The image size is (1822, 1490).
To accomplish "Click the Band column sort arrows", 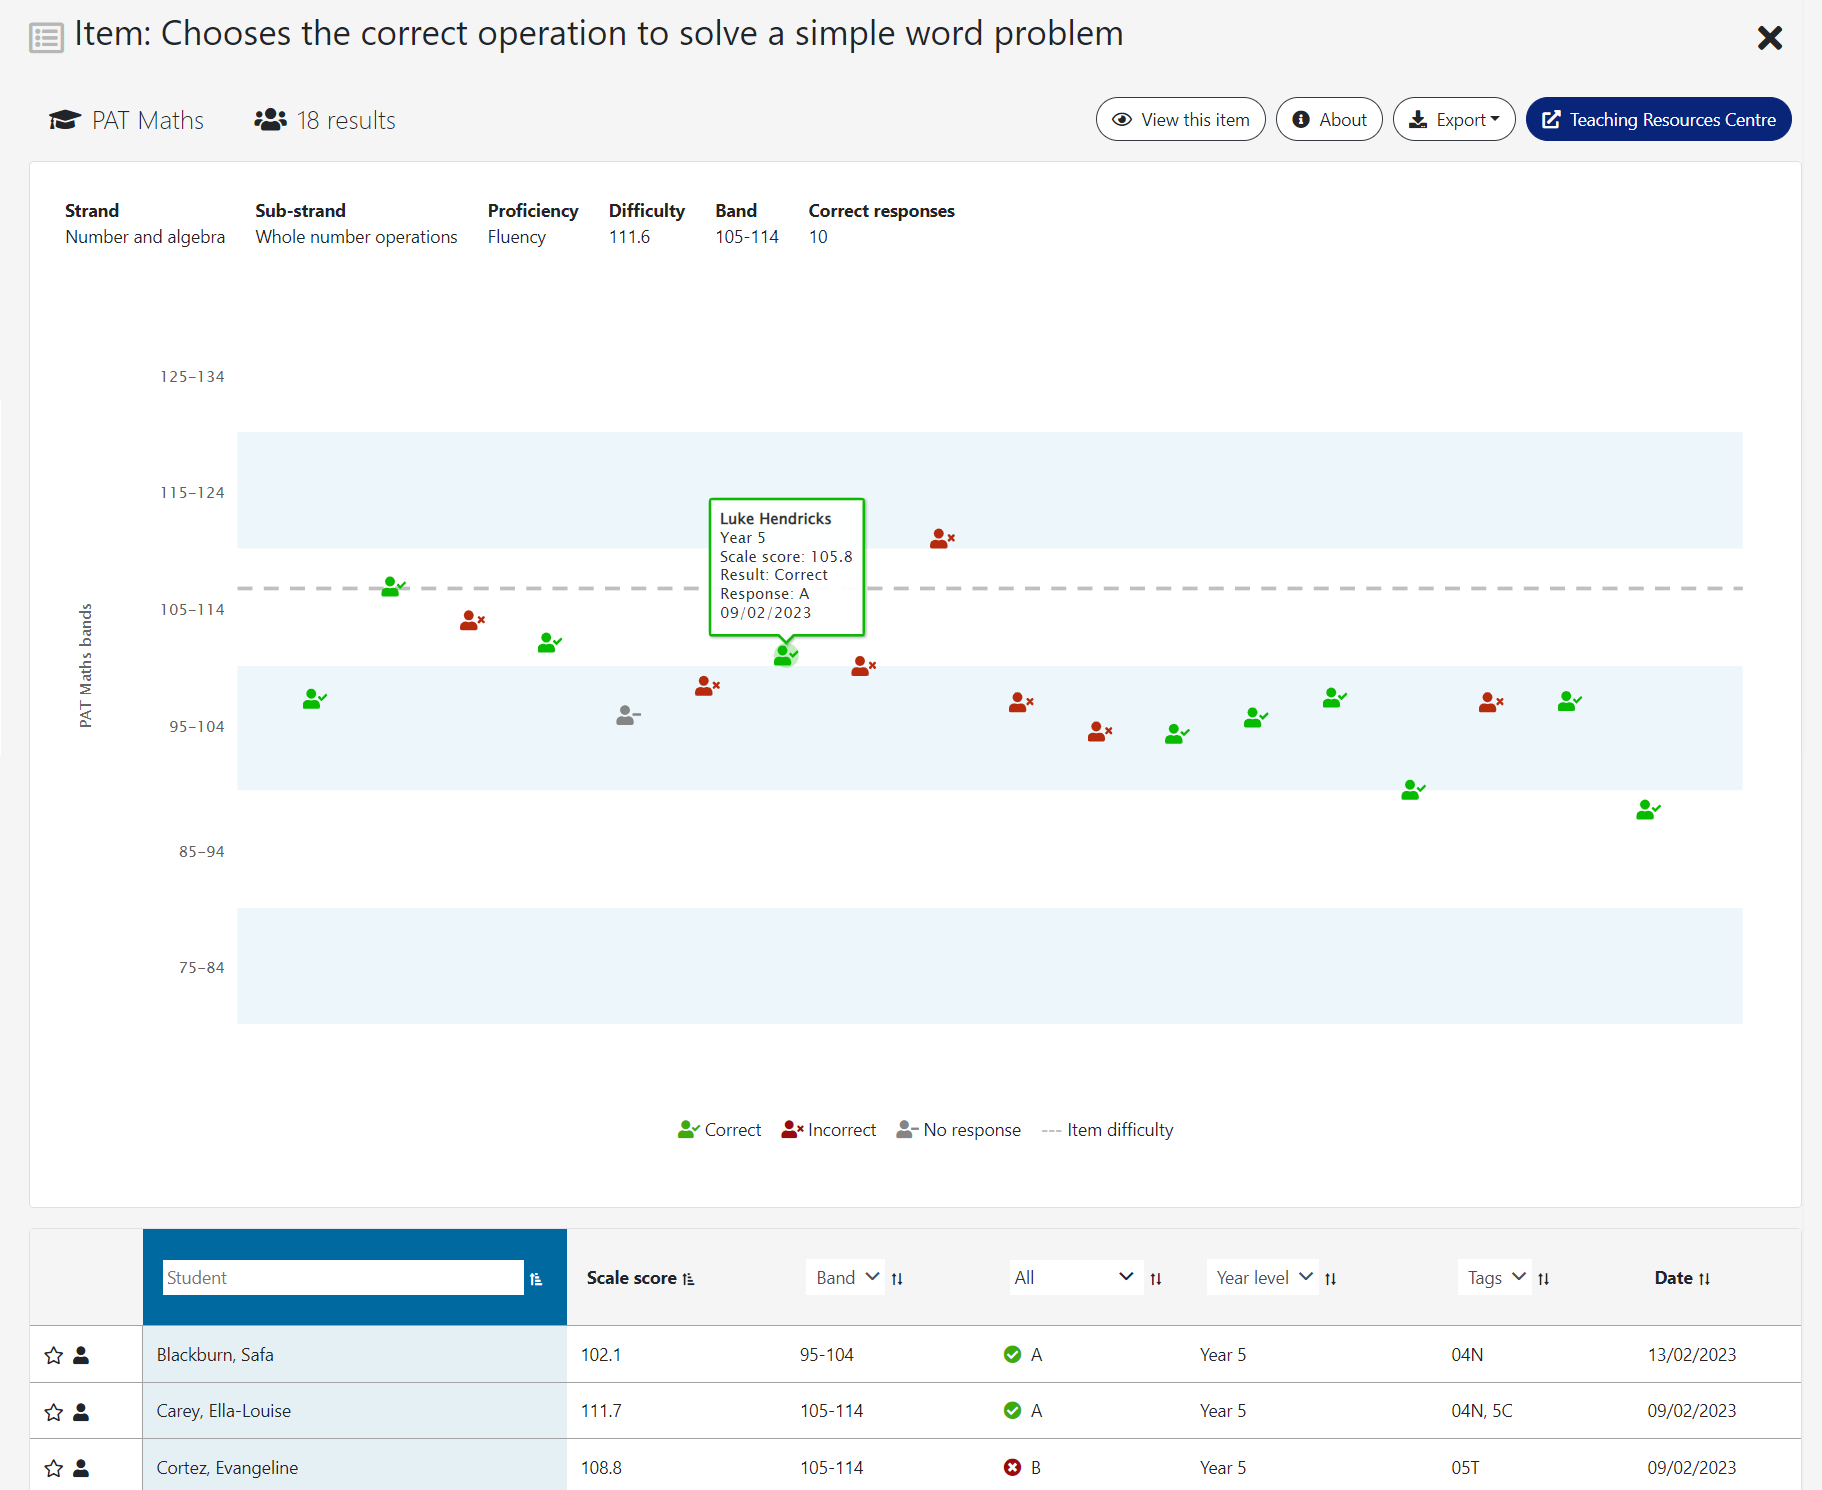I will pyautogui.click(x=897, y=1279).
